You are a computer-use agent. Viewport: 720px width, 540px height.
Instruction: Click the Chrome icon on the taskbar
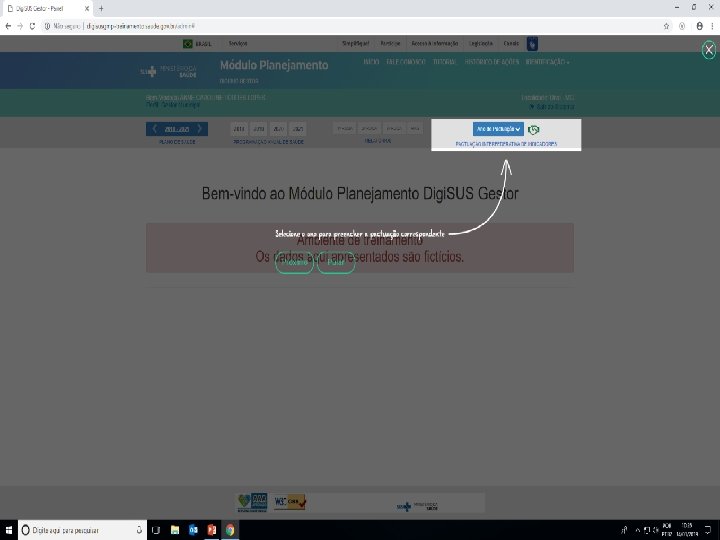coord(230,530)
